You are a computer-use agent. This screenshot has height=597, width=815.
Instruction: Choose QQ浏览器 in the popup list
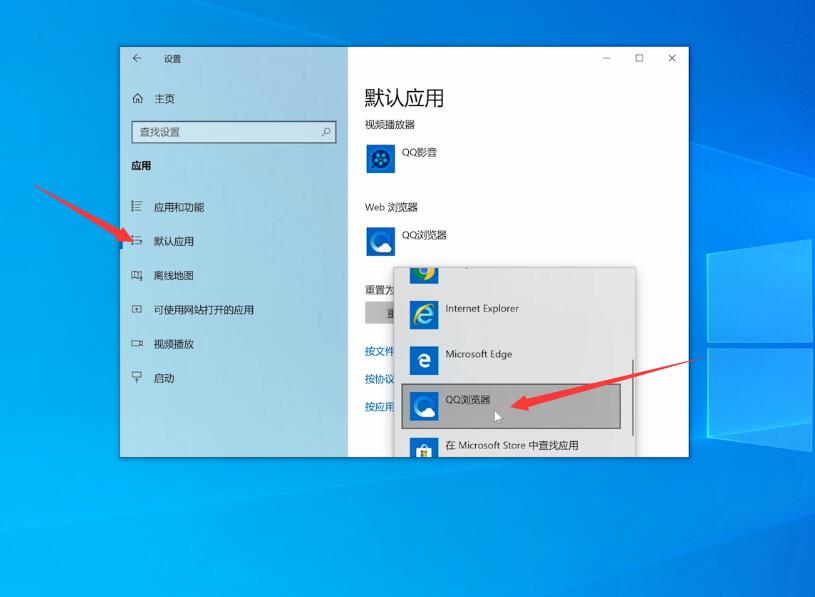(x=511, y=406)
